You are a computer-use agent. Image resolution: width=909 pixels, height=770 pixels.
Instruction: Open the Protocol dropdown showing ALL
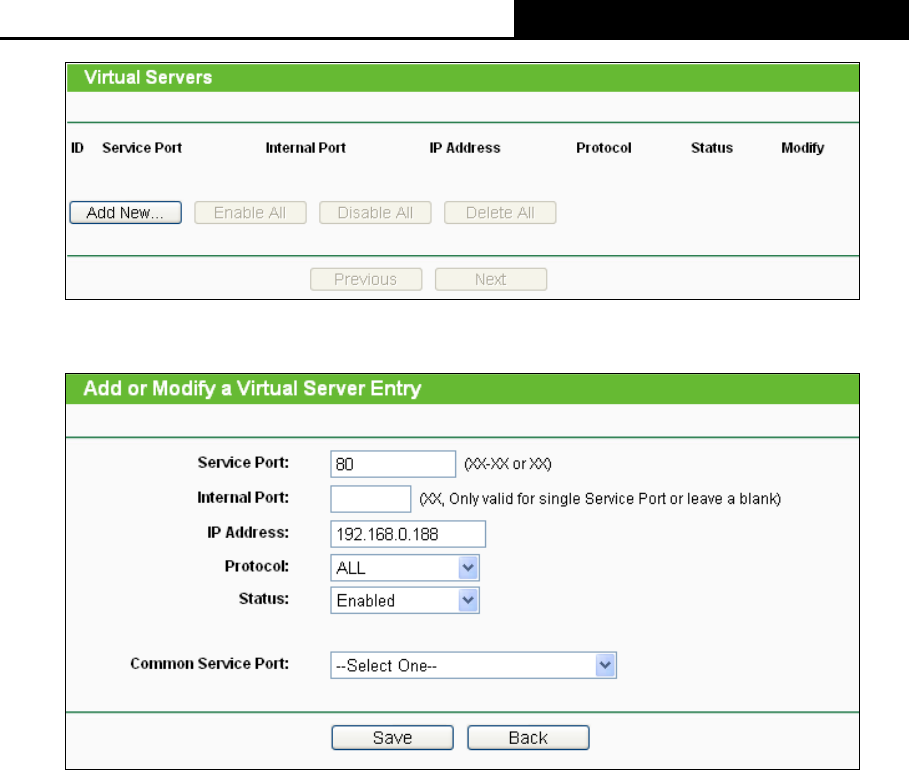405,568
